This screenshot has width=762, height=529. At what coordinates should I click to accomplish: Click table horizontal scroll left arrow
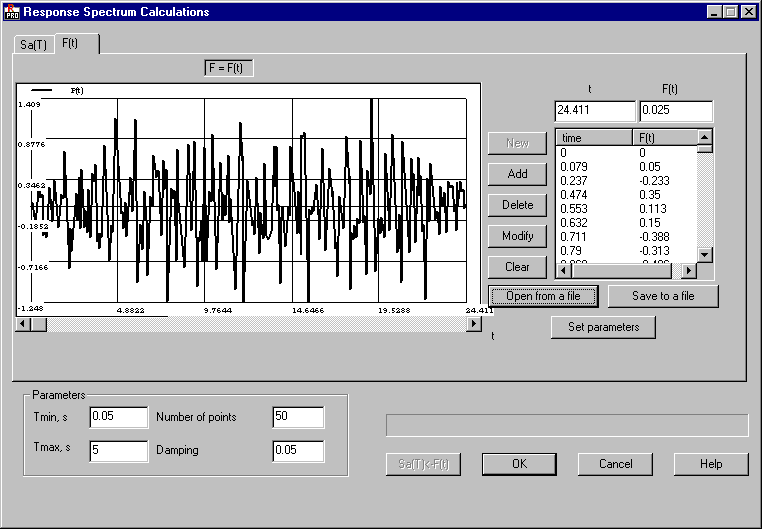pos(564,270)
